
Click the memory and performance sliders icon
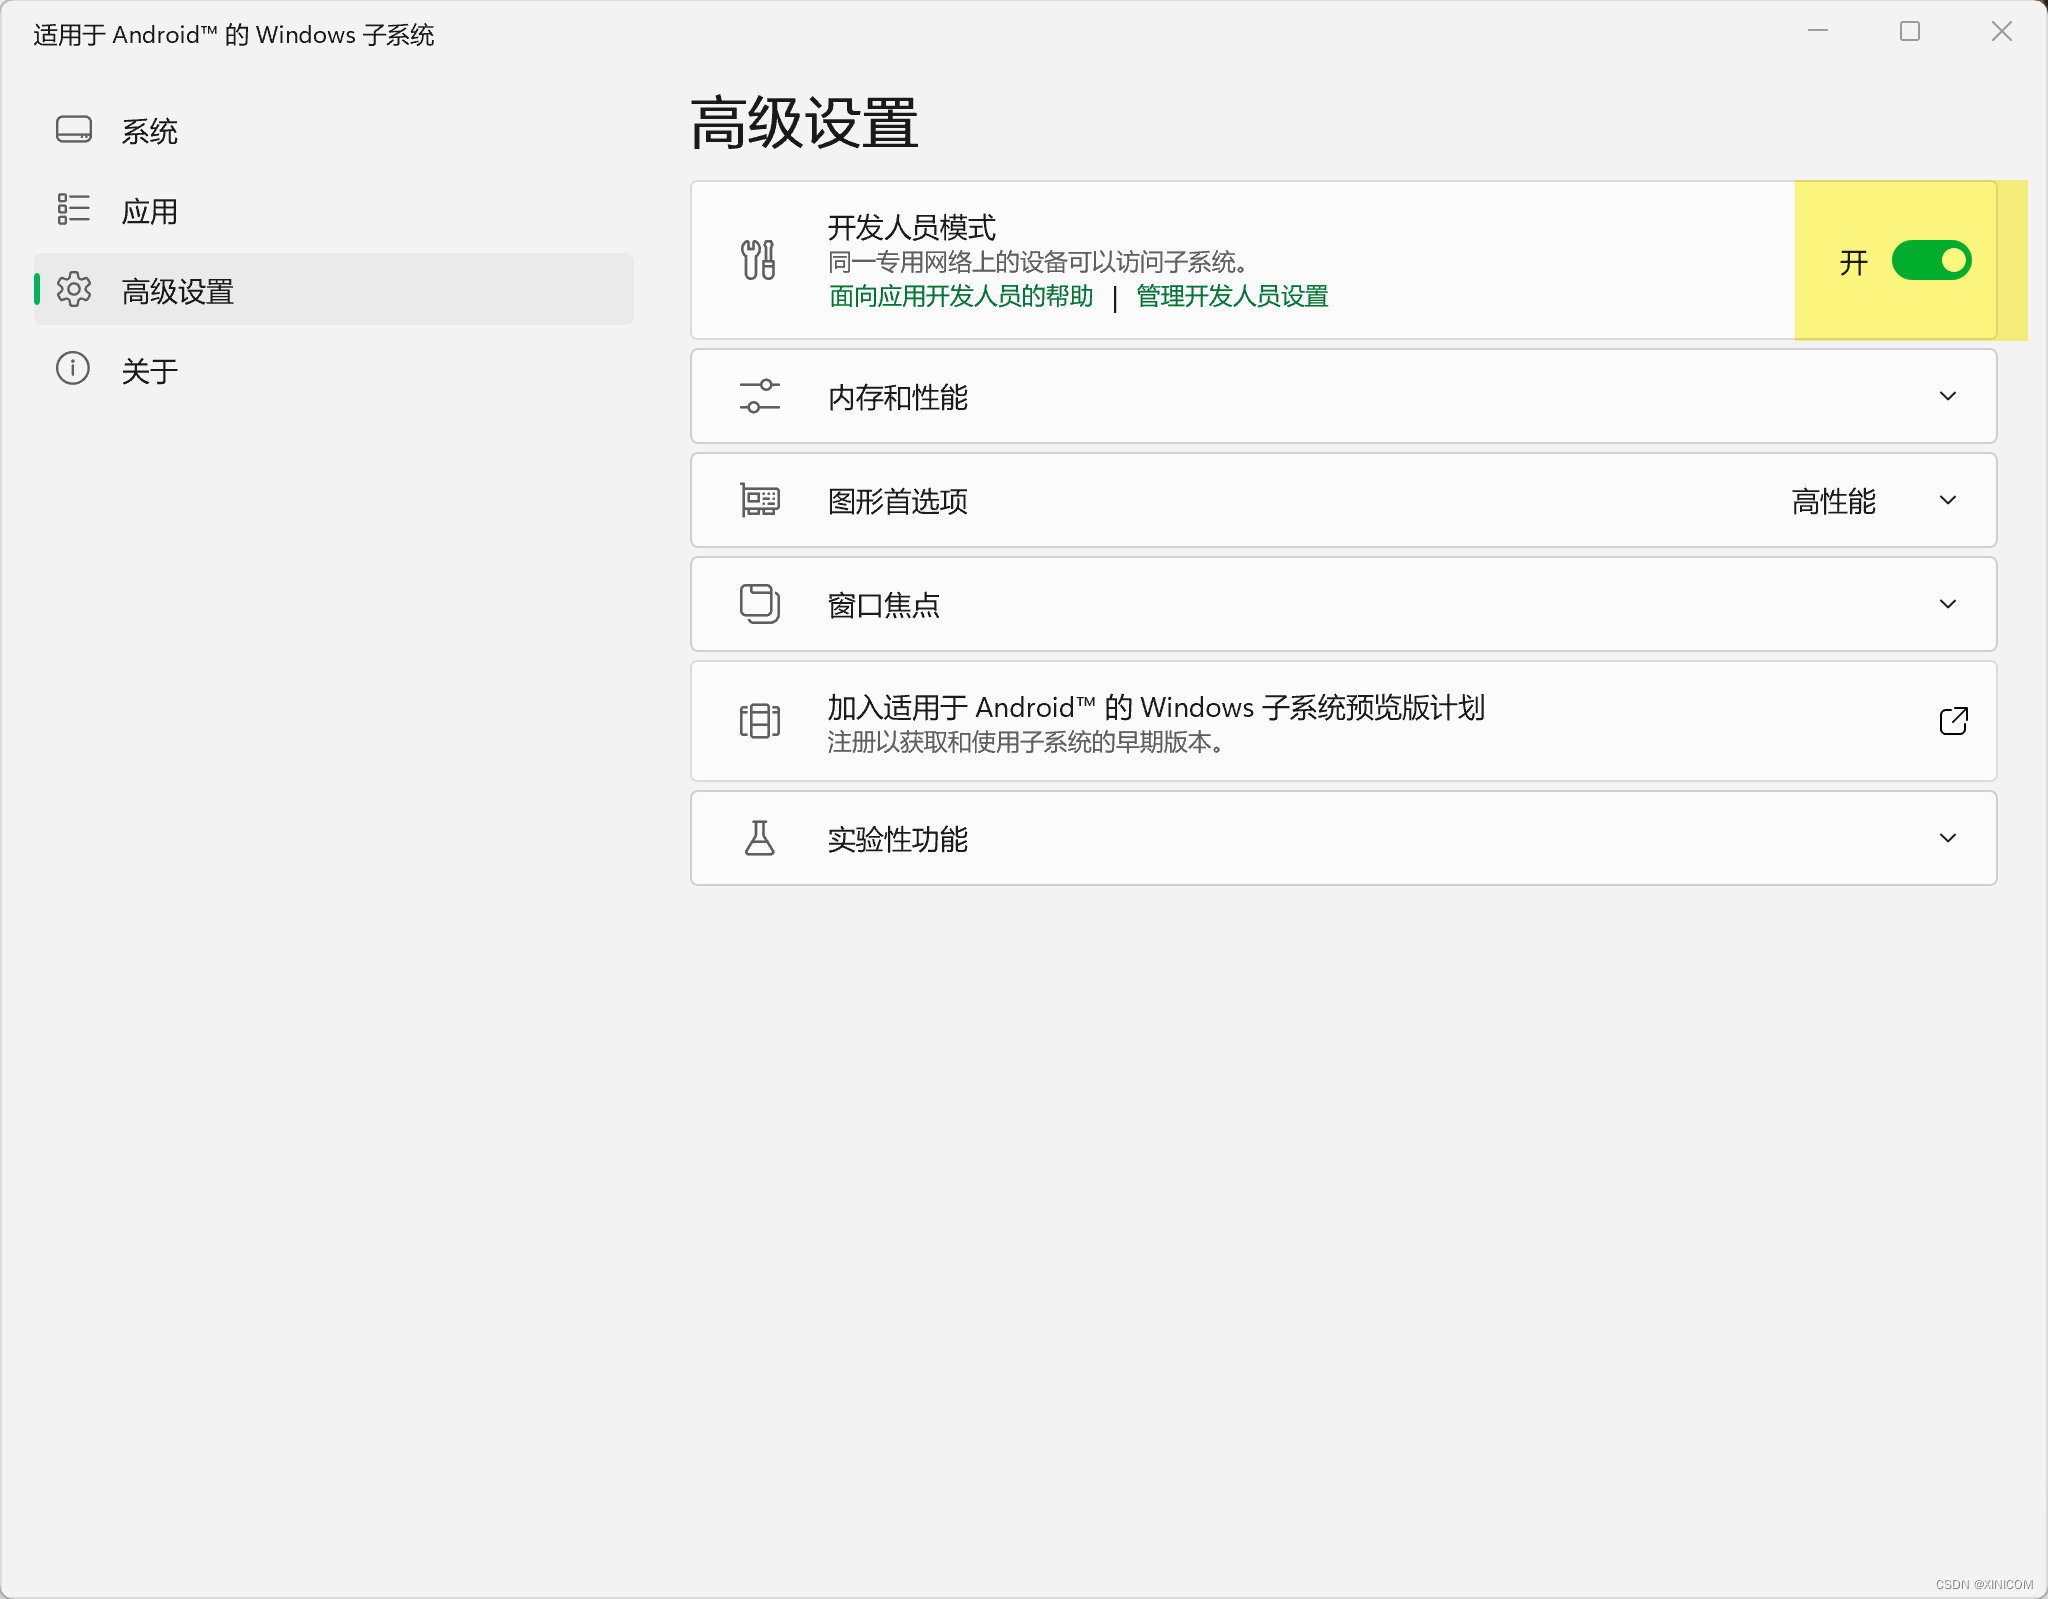759,396
